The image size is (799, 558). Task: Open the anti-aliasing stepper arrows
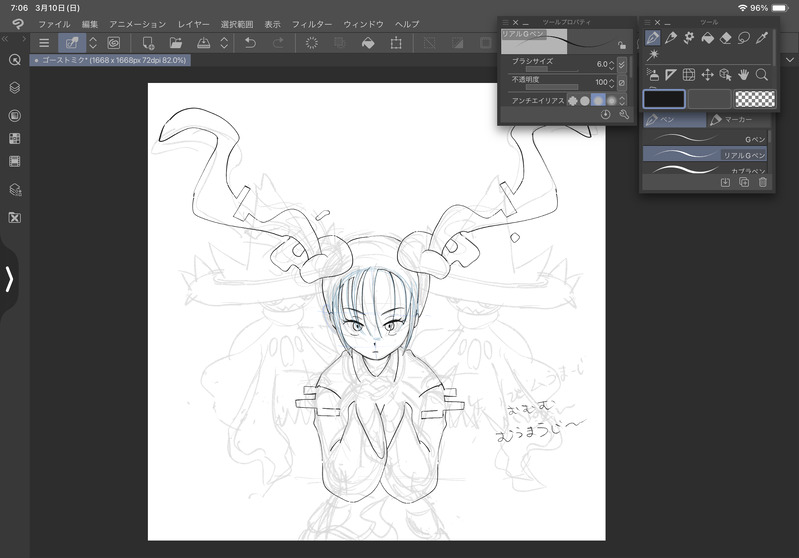pos(622,101)
